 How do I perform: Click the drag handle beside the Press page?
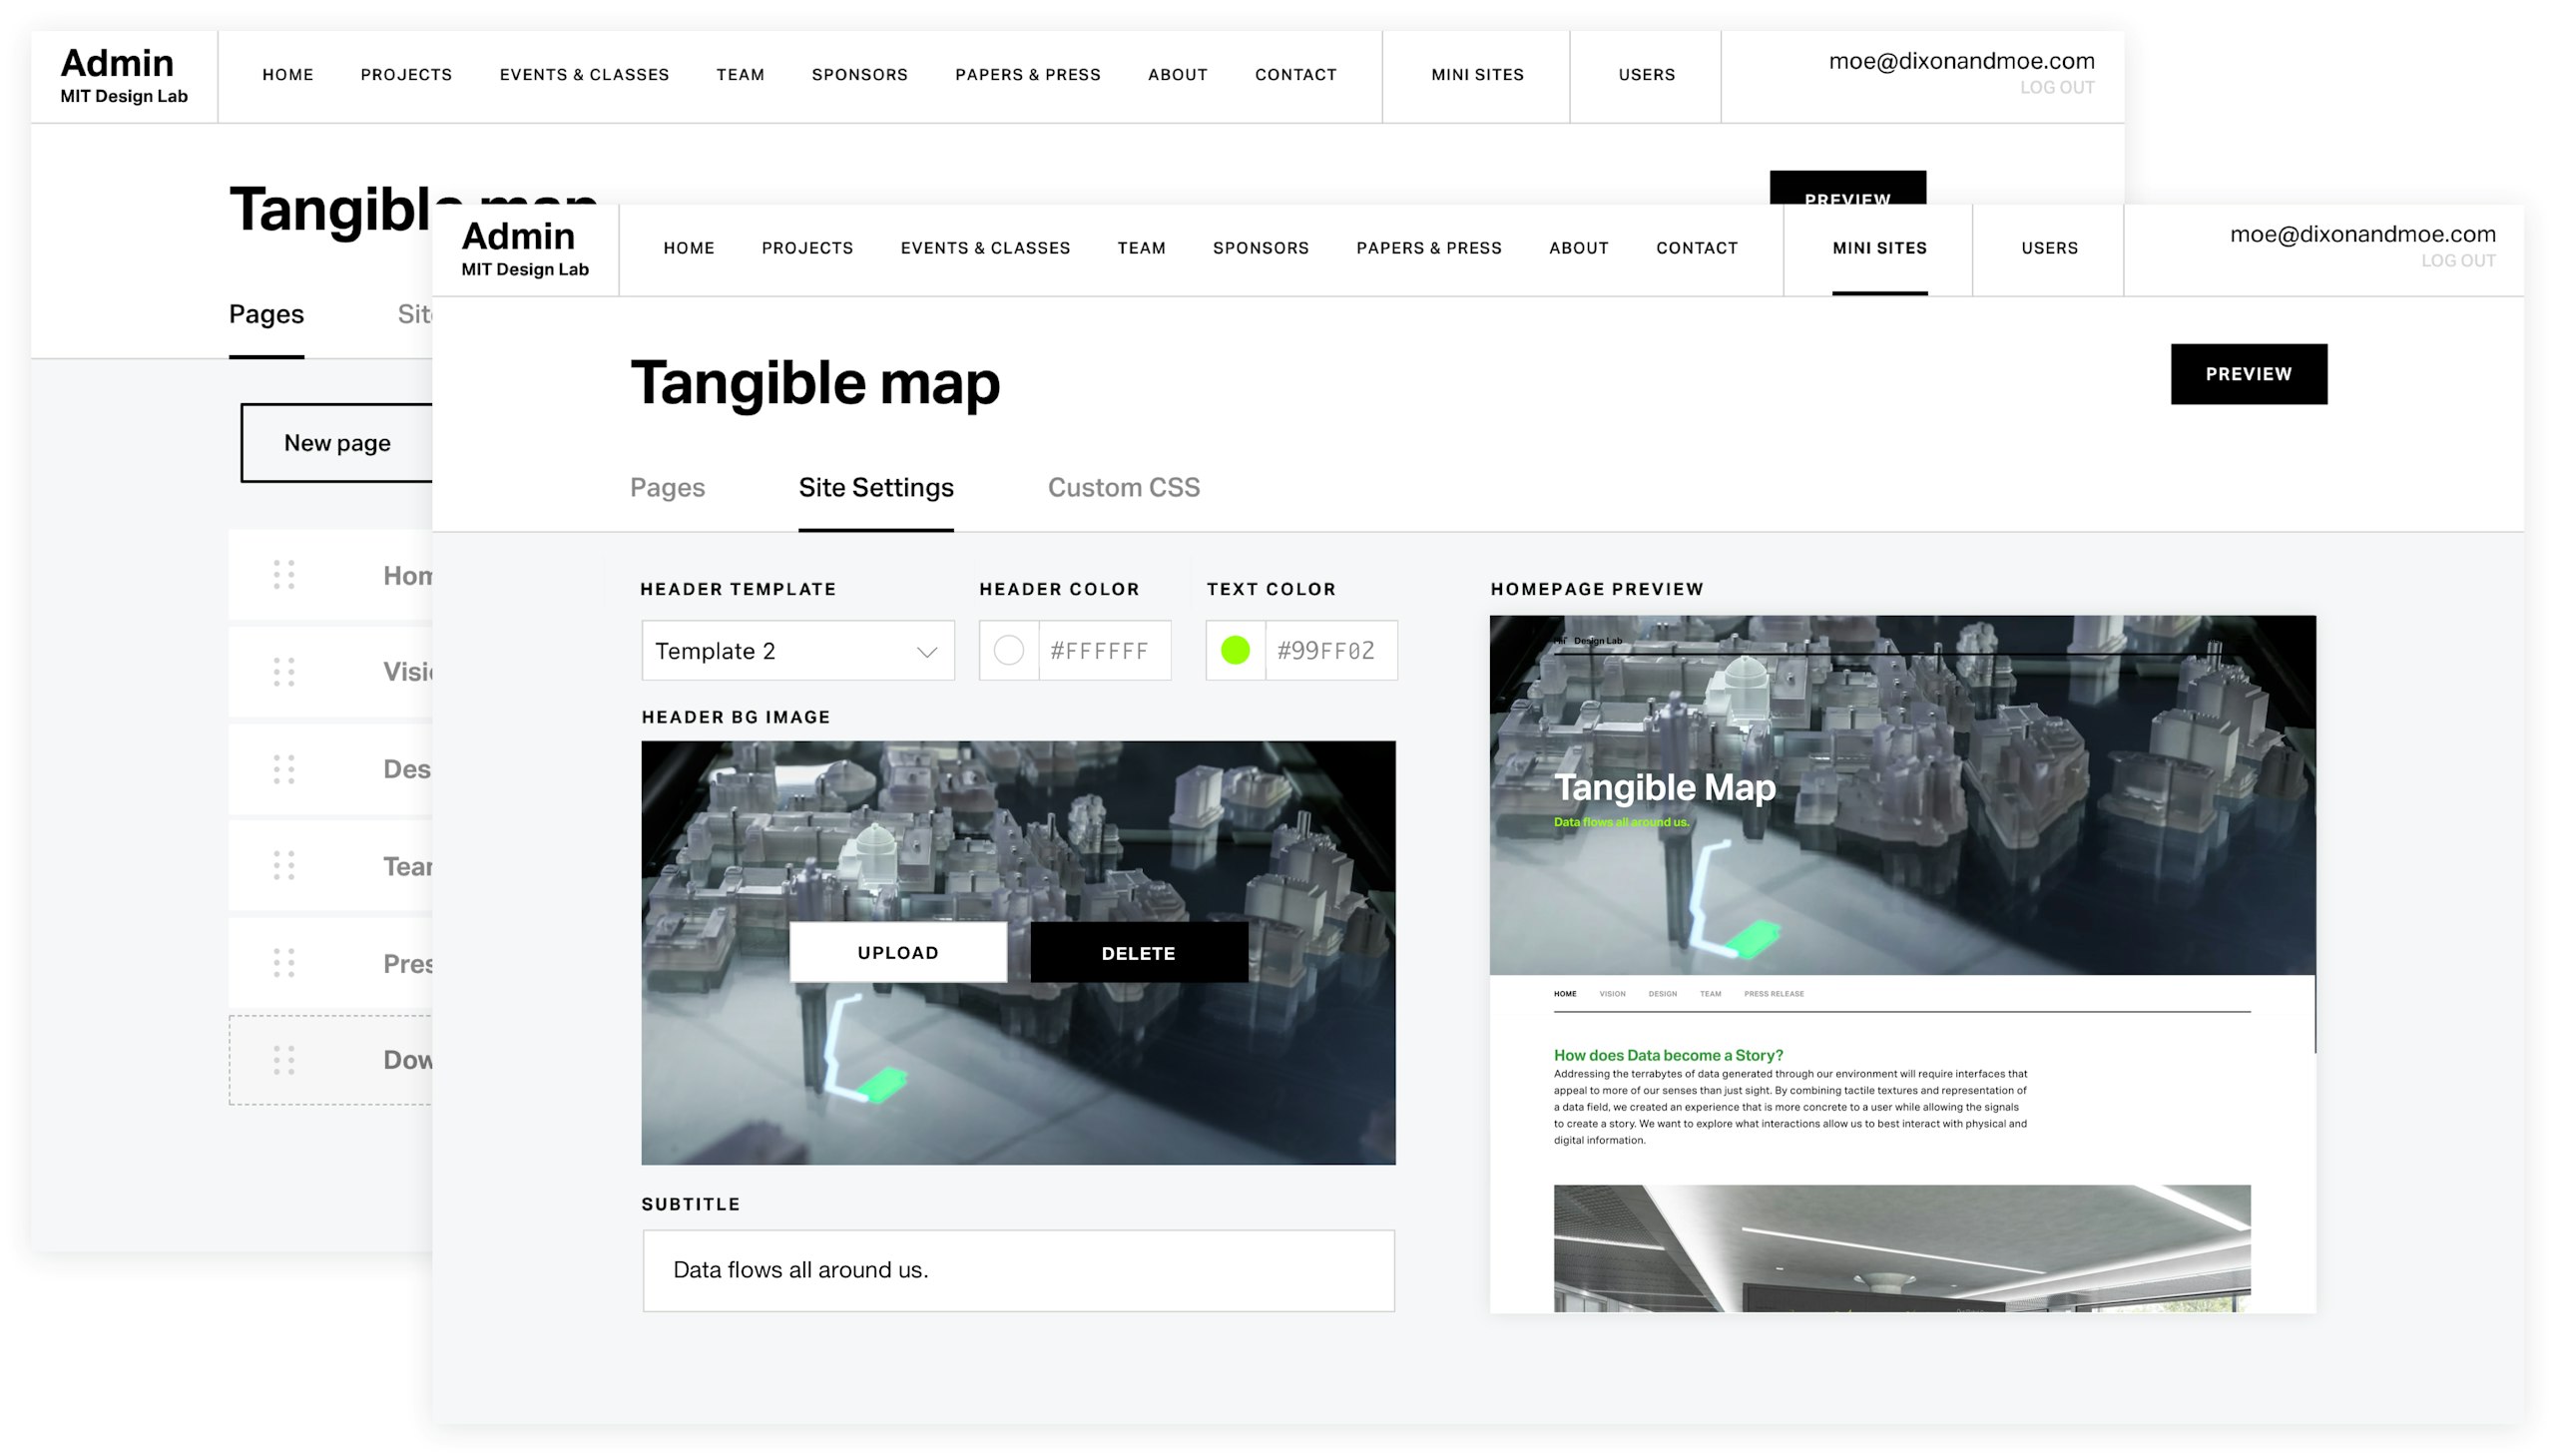(x=285, y=962)
